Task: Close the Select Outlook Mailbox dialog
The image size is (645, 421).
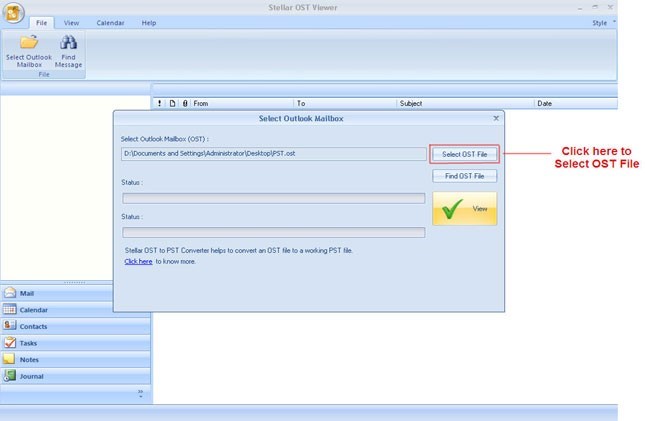Action: [x=496, y=118]
